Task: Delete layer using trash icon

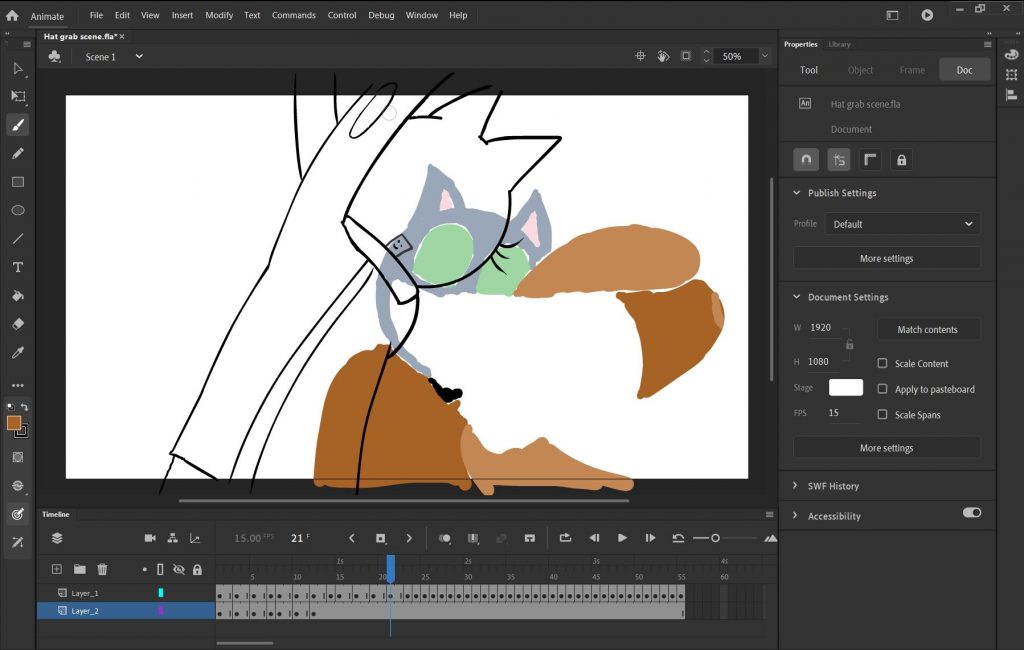Action: pyautogui.click(x=102, y=569)
